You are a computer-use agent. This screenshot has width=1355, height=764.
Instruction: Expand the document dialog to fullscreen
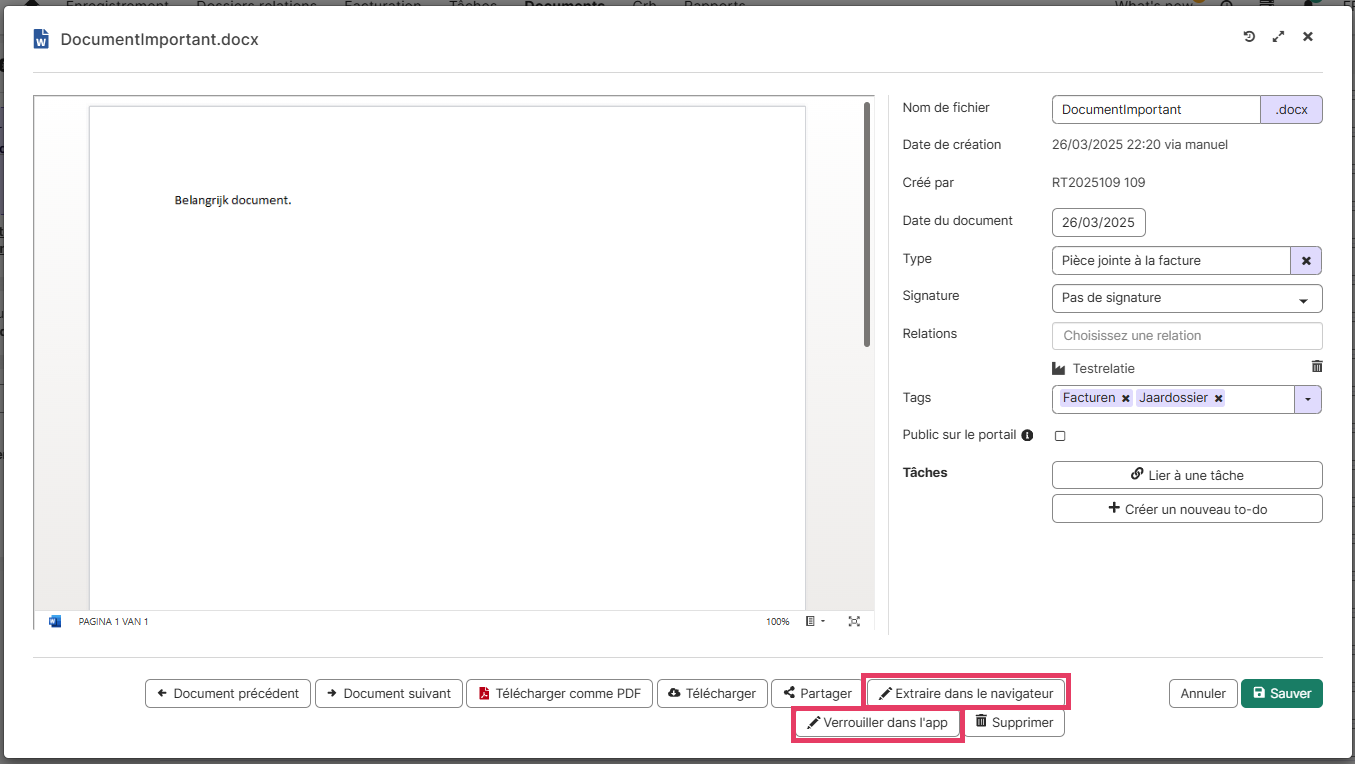[x=1278, y=37]
